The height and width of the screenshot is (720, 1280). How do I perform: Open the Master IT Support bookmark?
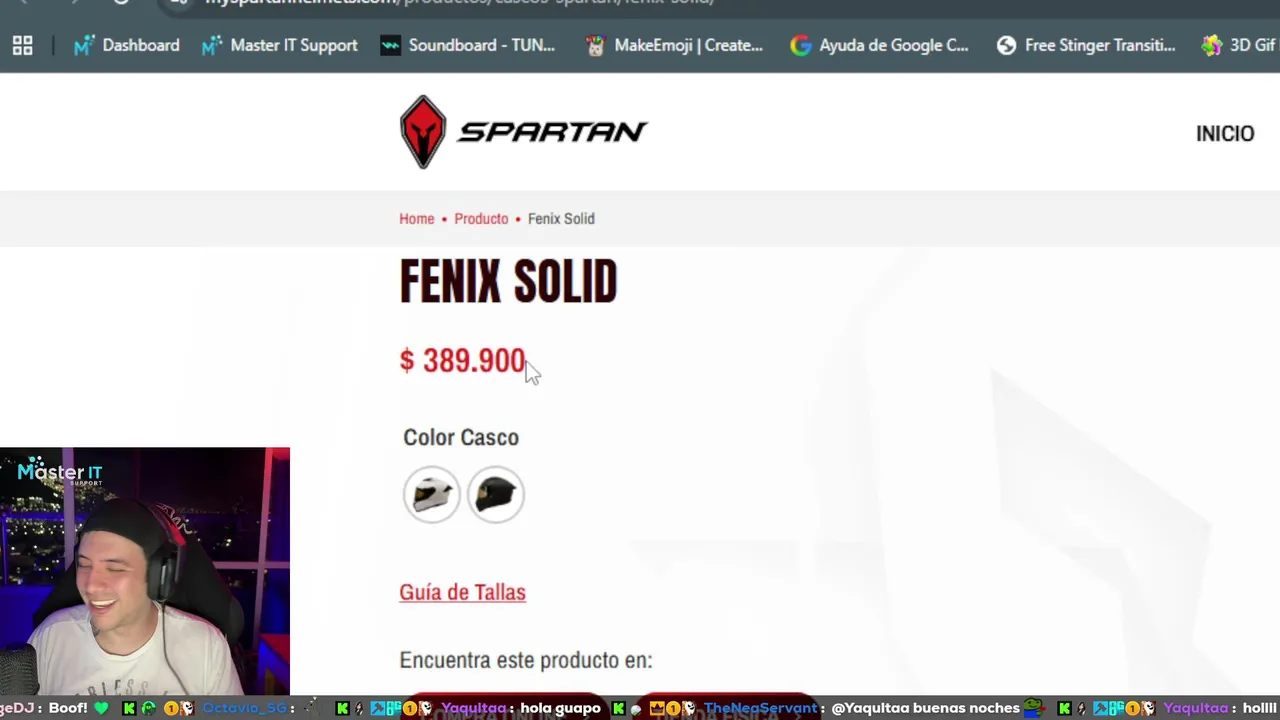[x=279, y=45]
